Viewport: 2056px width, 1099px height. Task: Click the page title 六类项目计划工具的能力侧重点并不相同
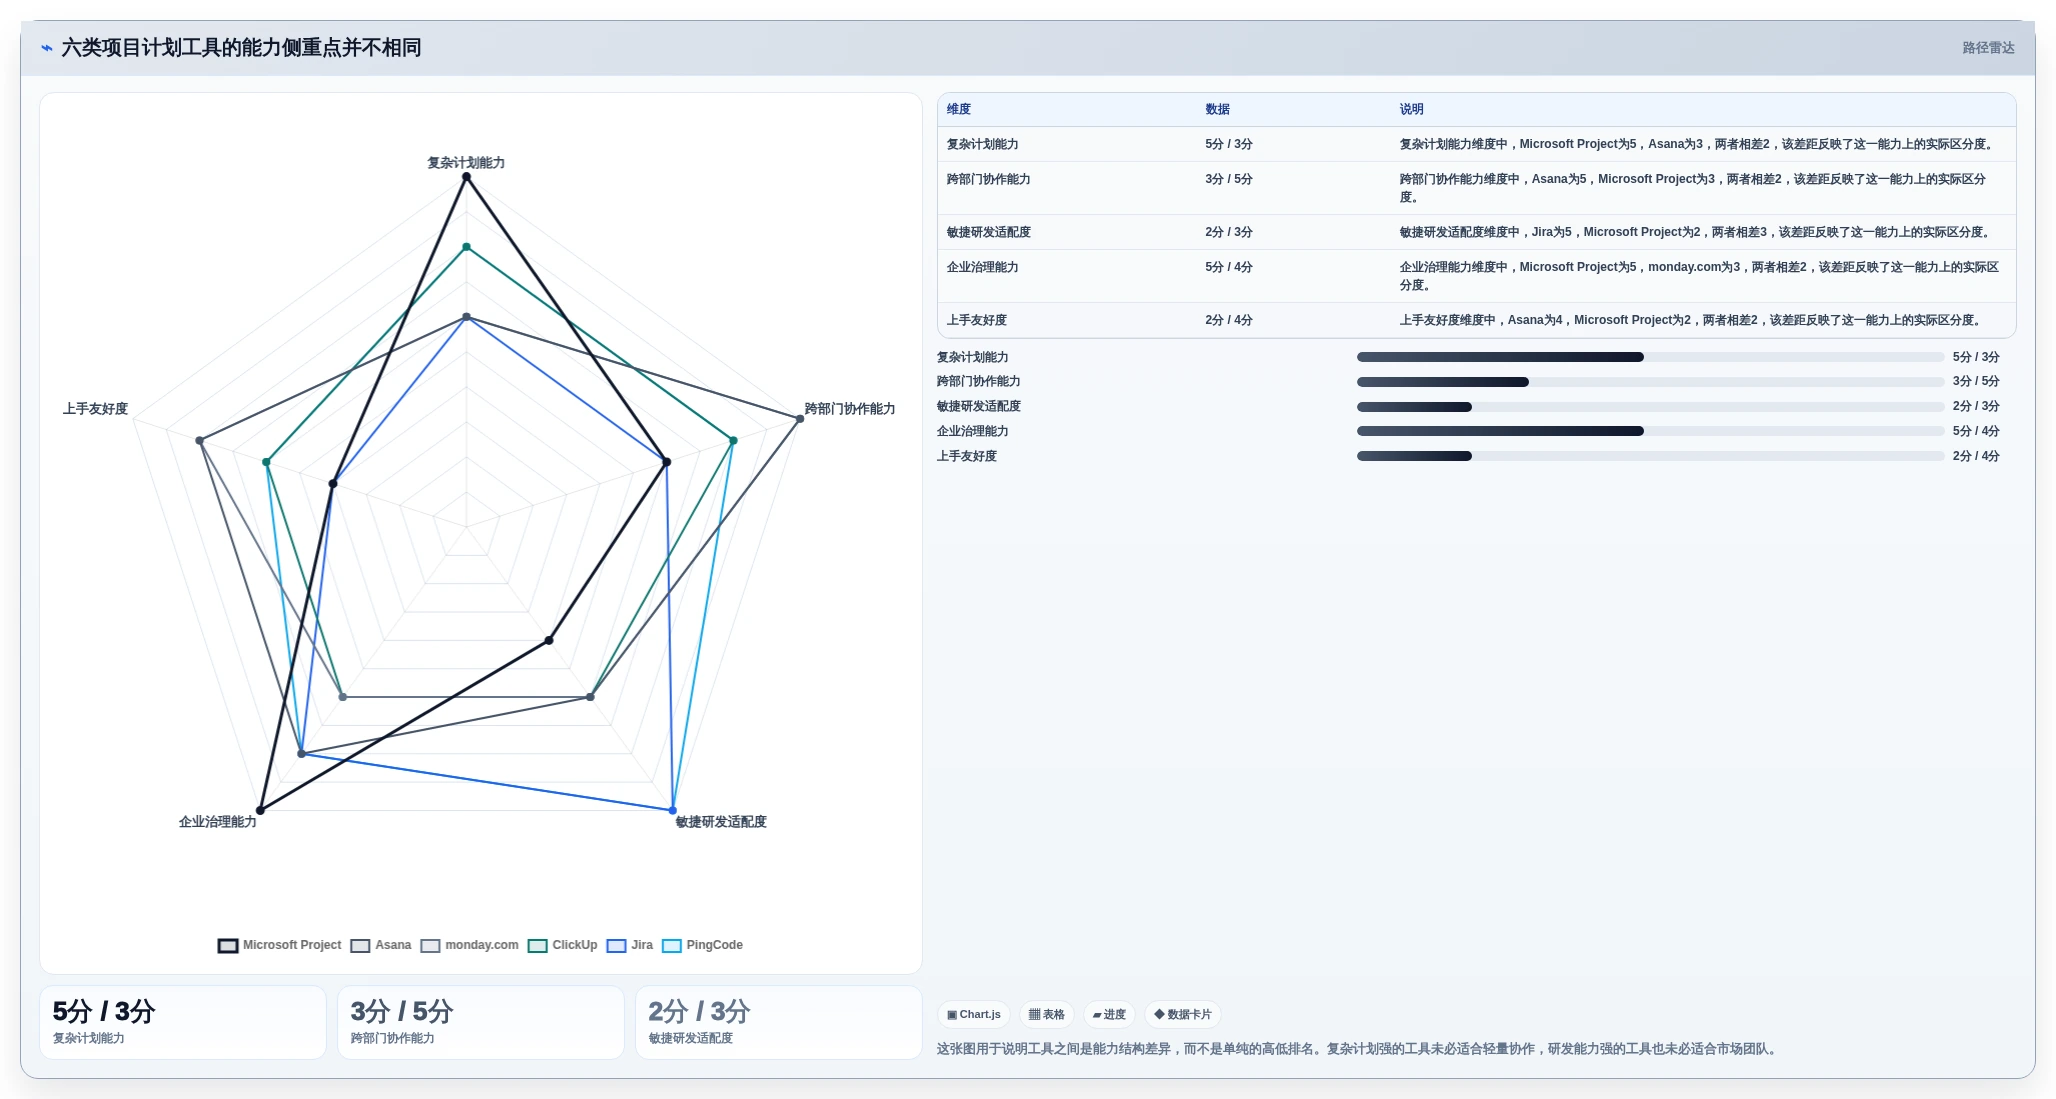pos(241,48)
